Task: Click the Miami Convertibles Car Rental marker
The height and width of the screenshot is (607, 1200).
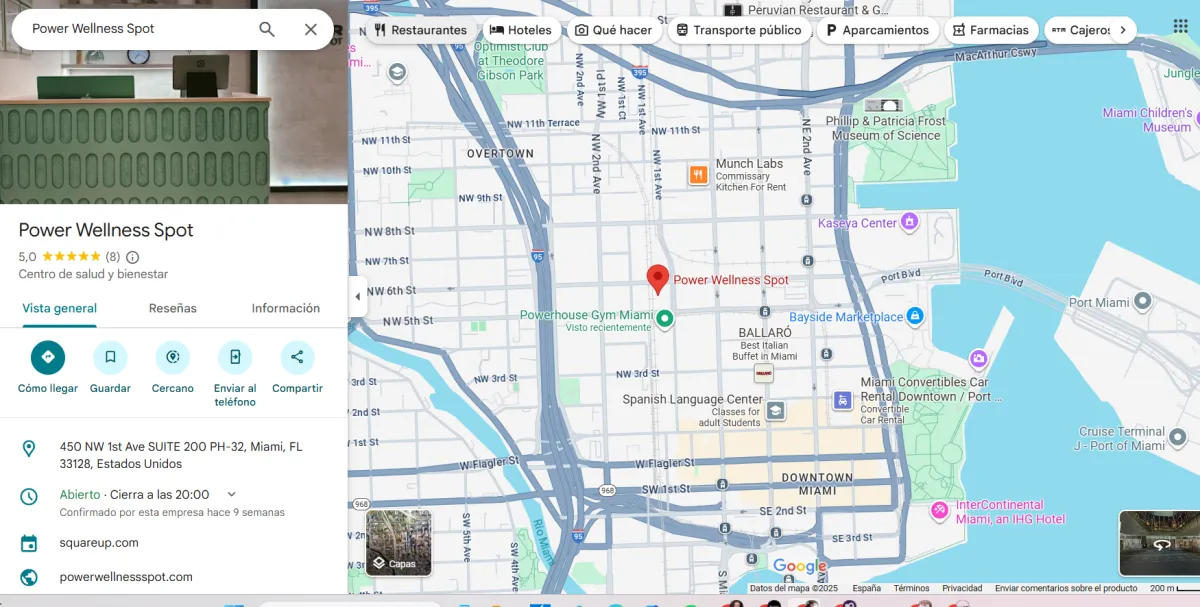Action: coord(843,400)
